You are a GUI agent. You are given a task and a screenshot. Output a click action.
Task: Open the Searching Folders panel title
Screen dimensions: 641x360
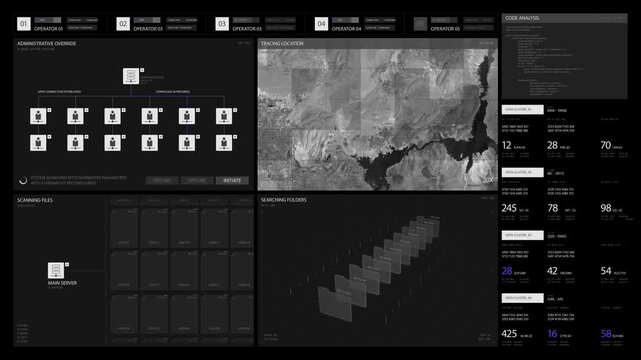click(284, 200)
